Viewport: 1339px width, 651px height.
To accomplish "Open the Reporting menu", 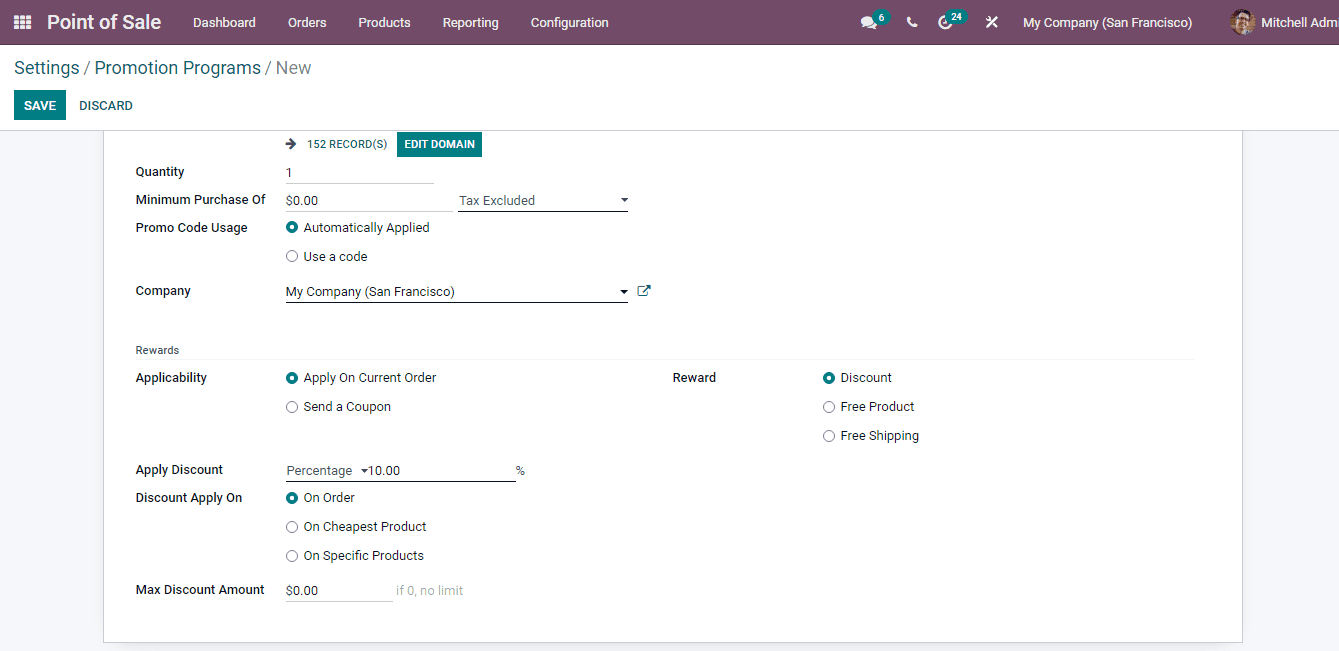I will point(470,22).
